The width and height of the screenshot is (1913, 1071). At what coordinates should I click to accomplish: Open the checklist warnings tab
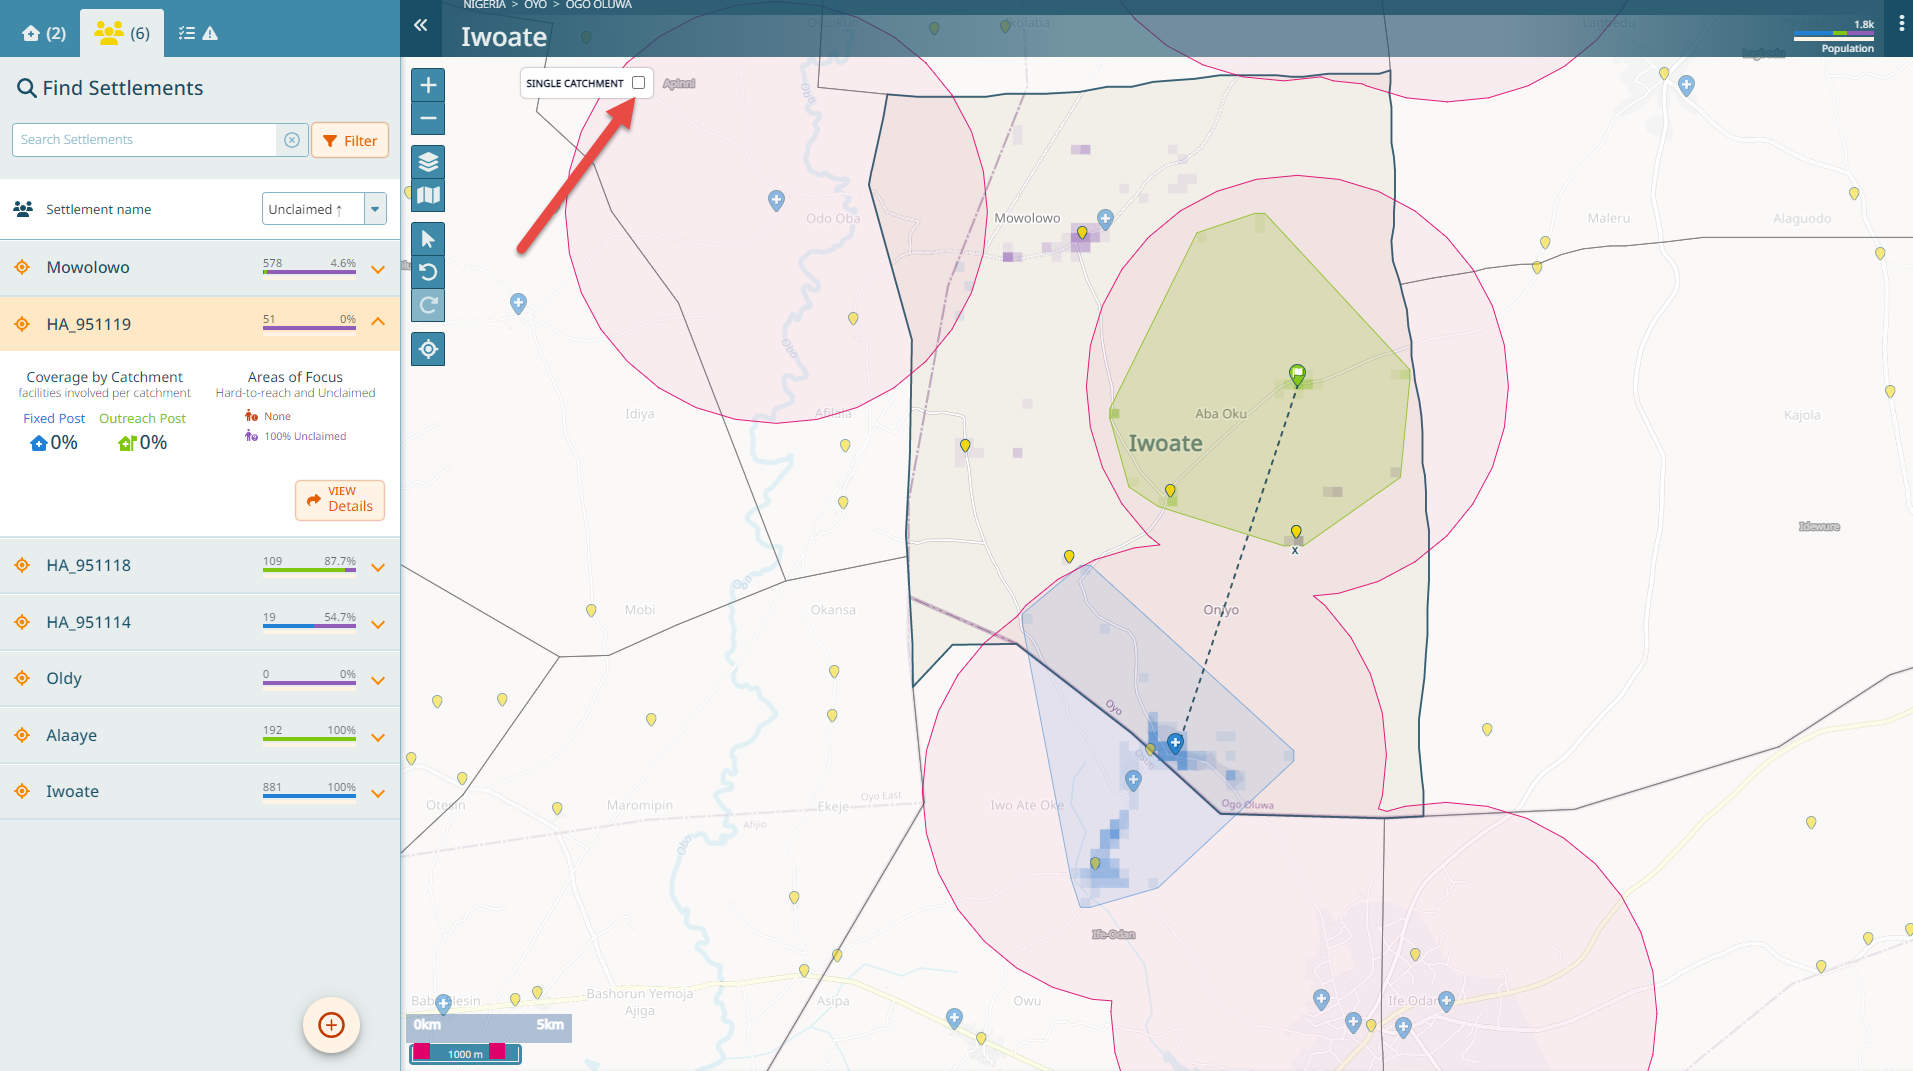(198, 33)
